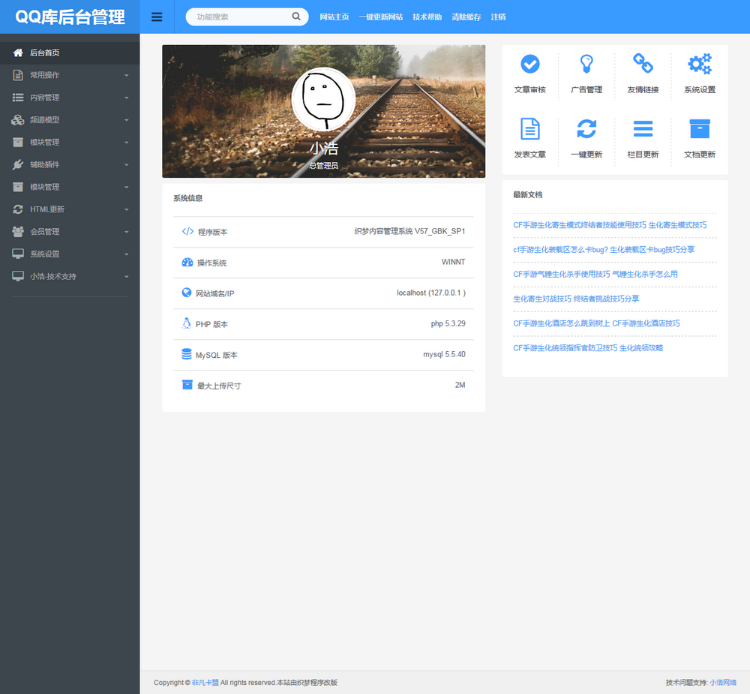Click the users icon next to 会员管理
Screen dimensions: 750x694
[18, 231]
